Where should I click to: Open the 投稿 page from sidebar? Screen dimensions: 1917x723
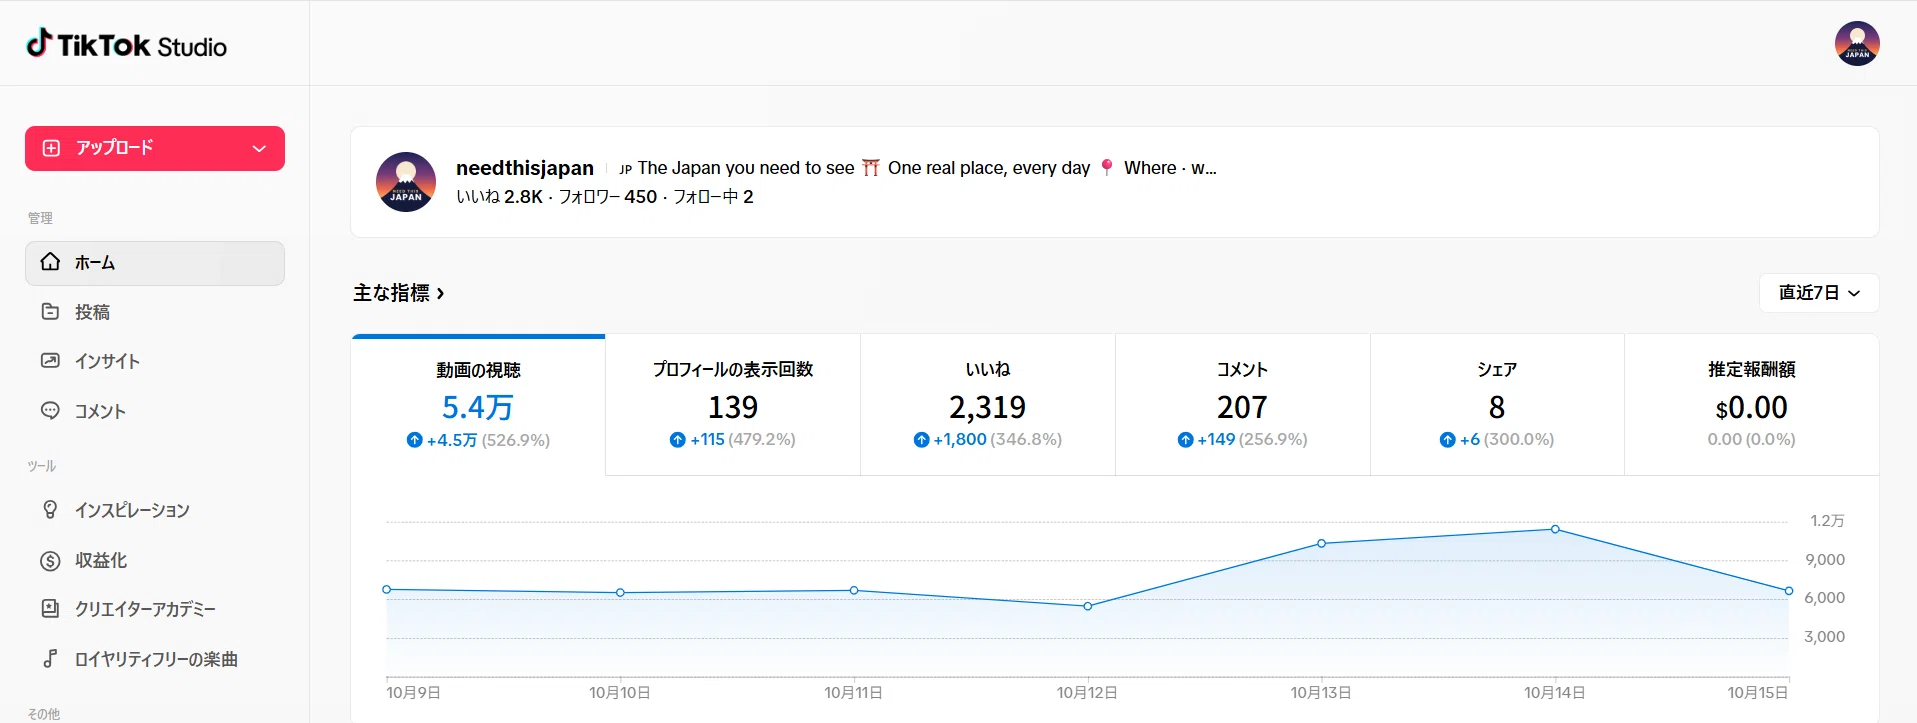point(155,312)
